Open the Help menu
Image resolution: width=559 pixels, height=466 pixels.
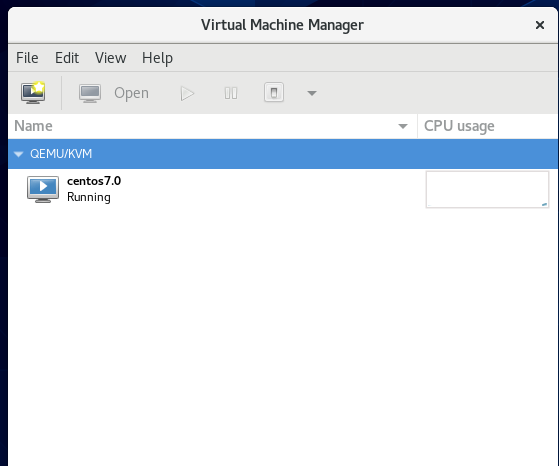[x=157, y=58]
